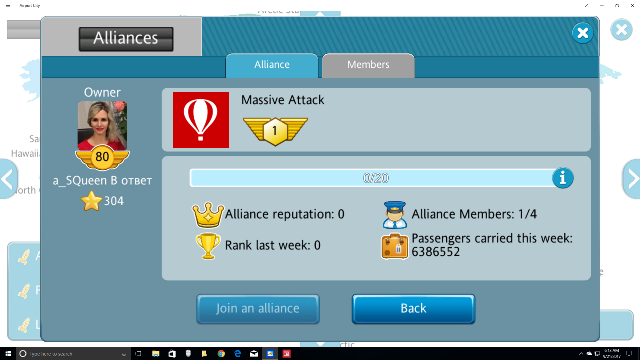Viewport: 640px width, 360px height.
Task: Go to previous screen with left arrow
Action: tap(8, 179)
